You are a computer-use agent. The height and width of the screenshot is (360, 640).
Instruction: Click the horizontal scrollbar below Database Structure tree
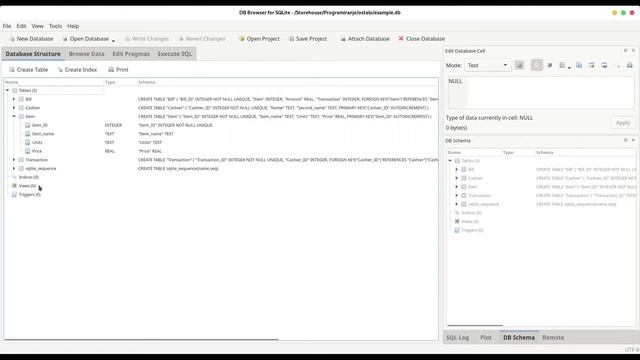[141, 339]
